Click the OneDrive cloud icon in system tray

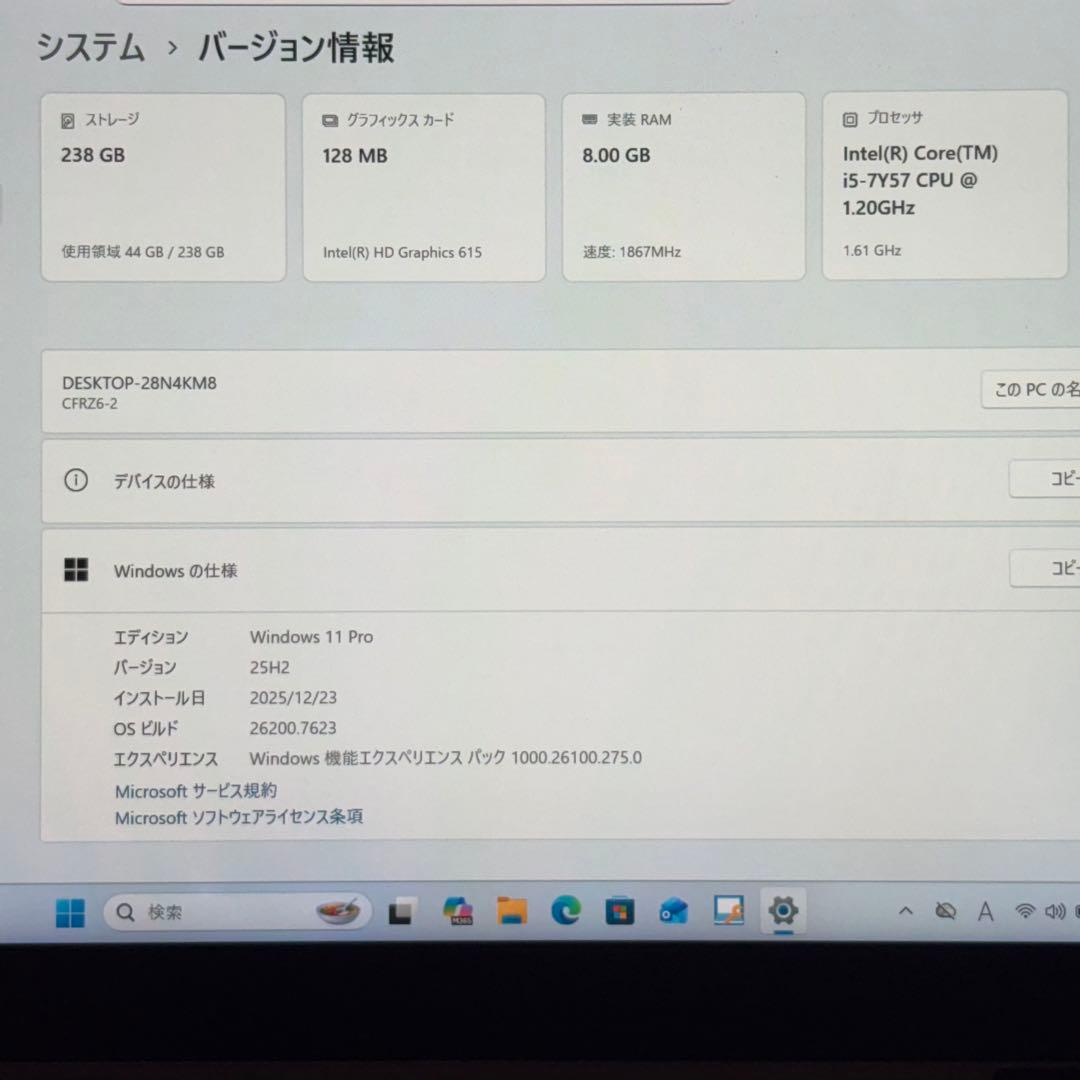(x=944, y=911)
